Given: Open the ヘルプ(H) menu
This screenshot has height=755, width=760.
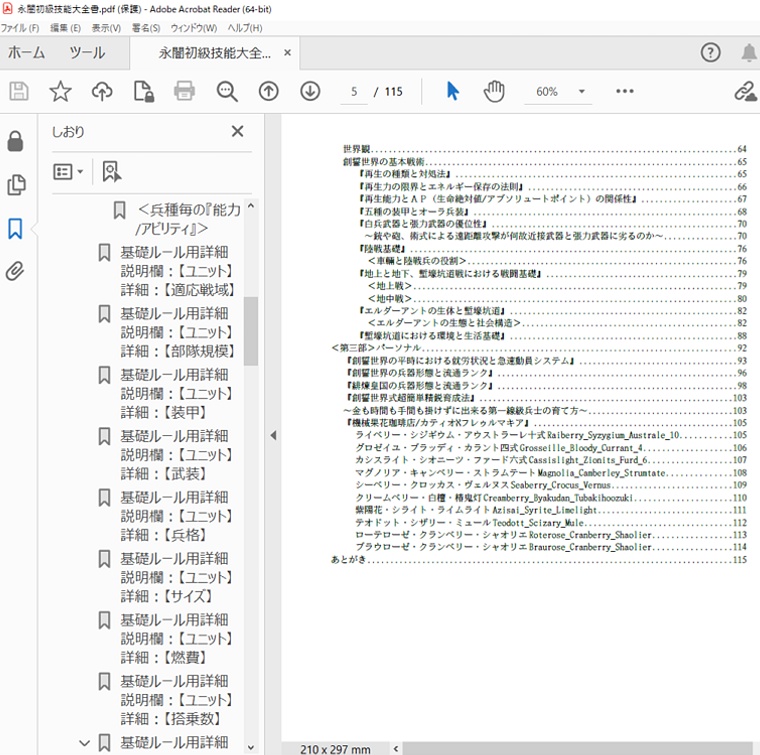Looking at the screenshot, I should [245, 28].
